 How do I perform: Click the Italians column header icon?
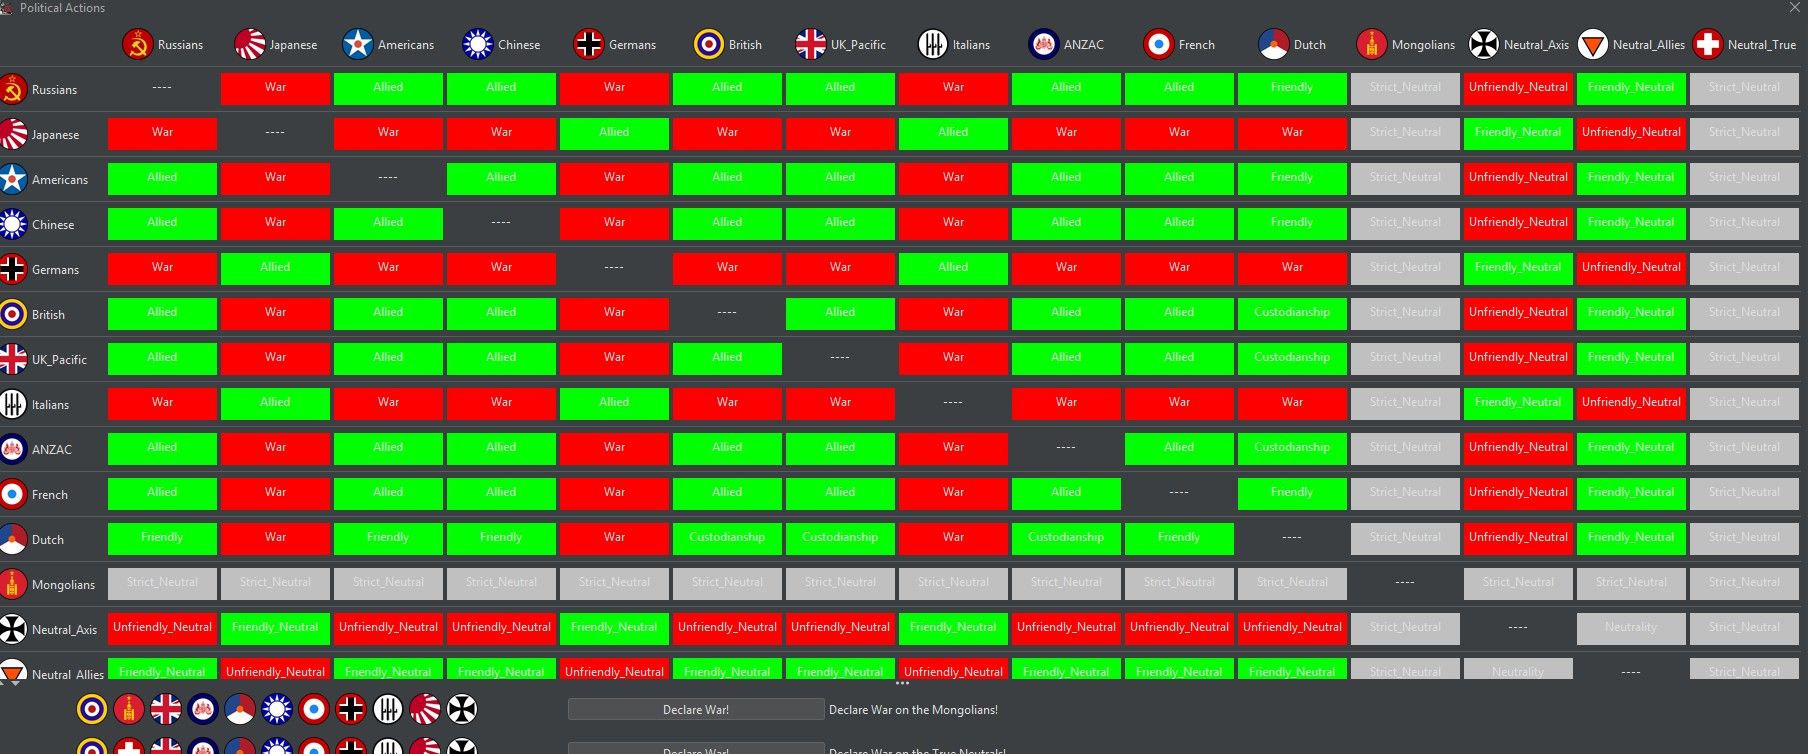[933, 44]
